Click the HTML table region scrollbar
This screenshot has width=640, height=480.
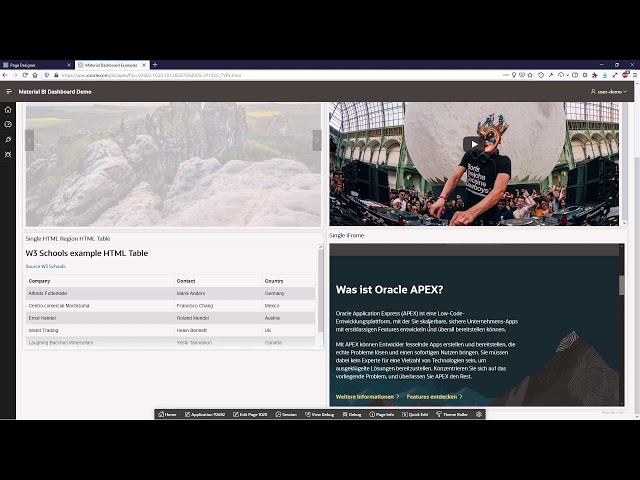click(x=320, y=291)
